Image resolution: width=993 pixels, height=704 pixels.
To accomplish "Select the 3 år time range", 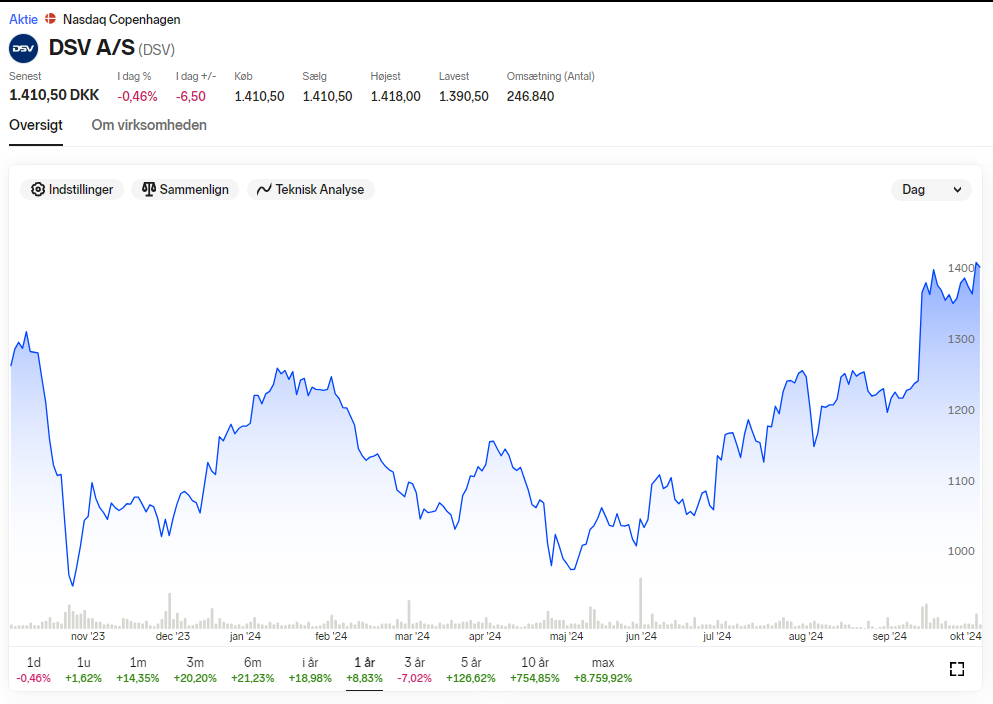I will pyautogui.click(x=415, y=670).
